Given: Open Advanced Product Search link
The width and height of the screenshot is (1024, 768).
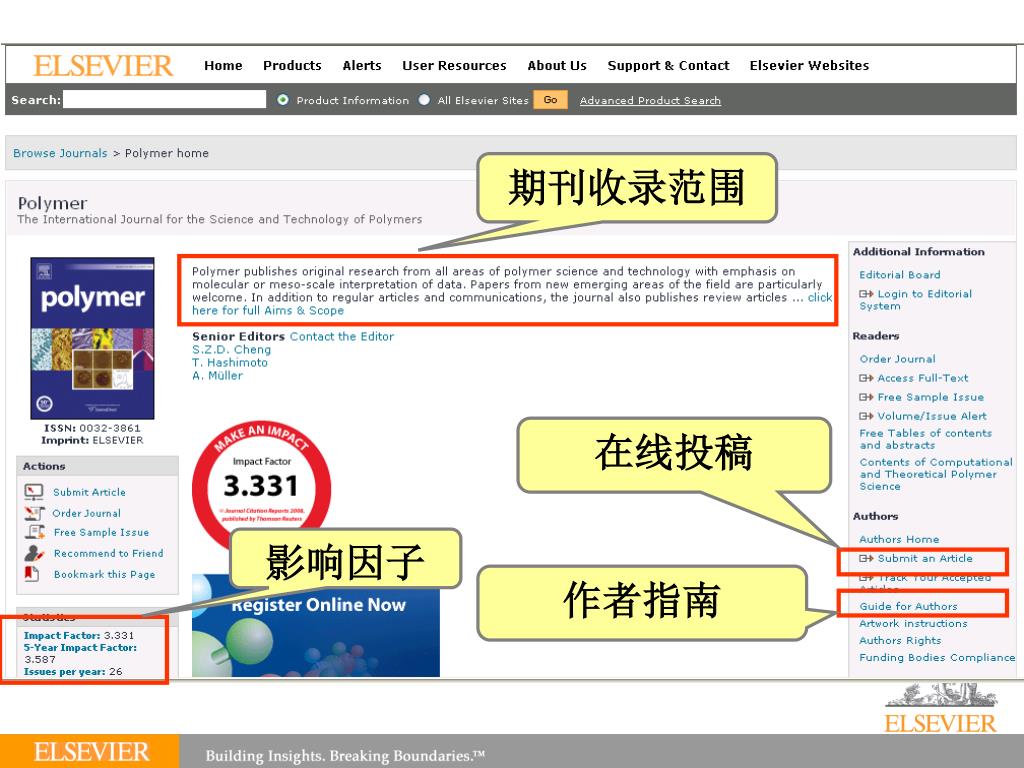Looking at the screenshot, I should (650, 101).
